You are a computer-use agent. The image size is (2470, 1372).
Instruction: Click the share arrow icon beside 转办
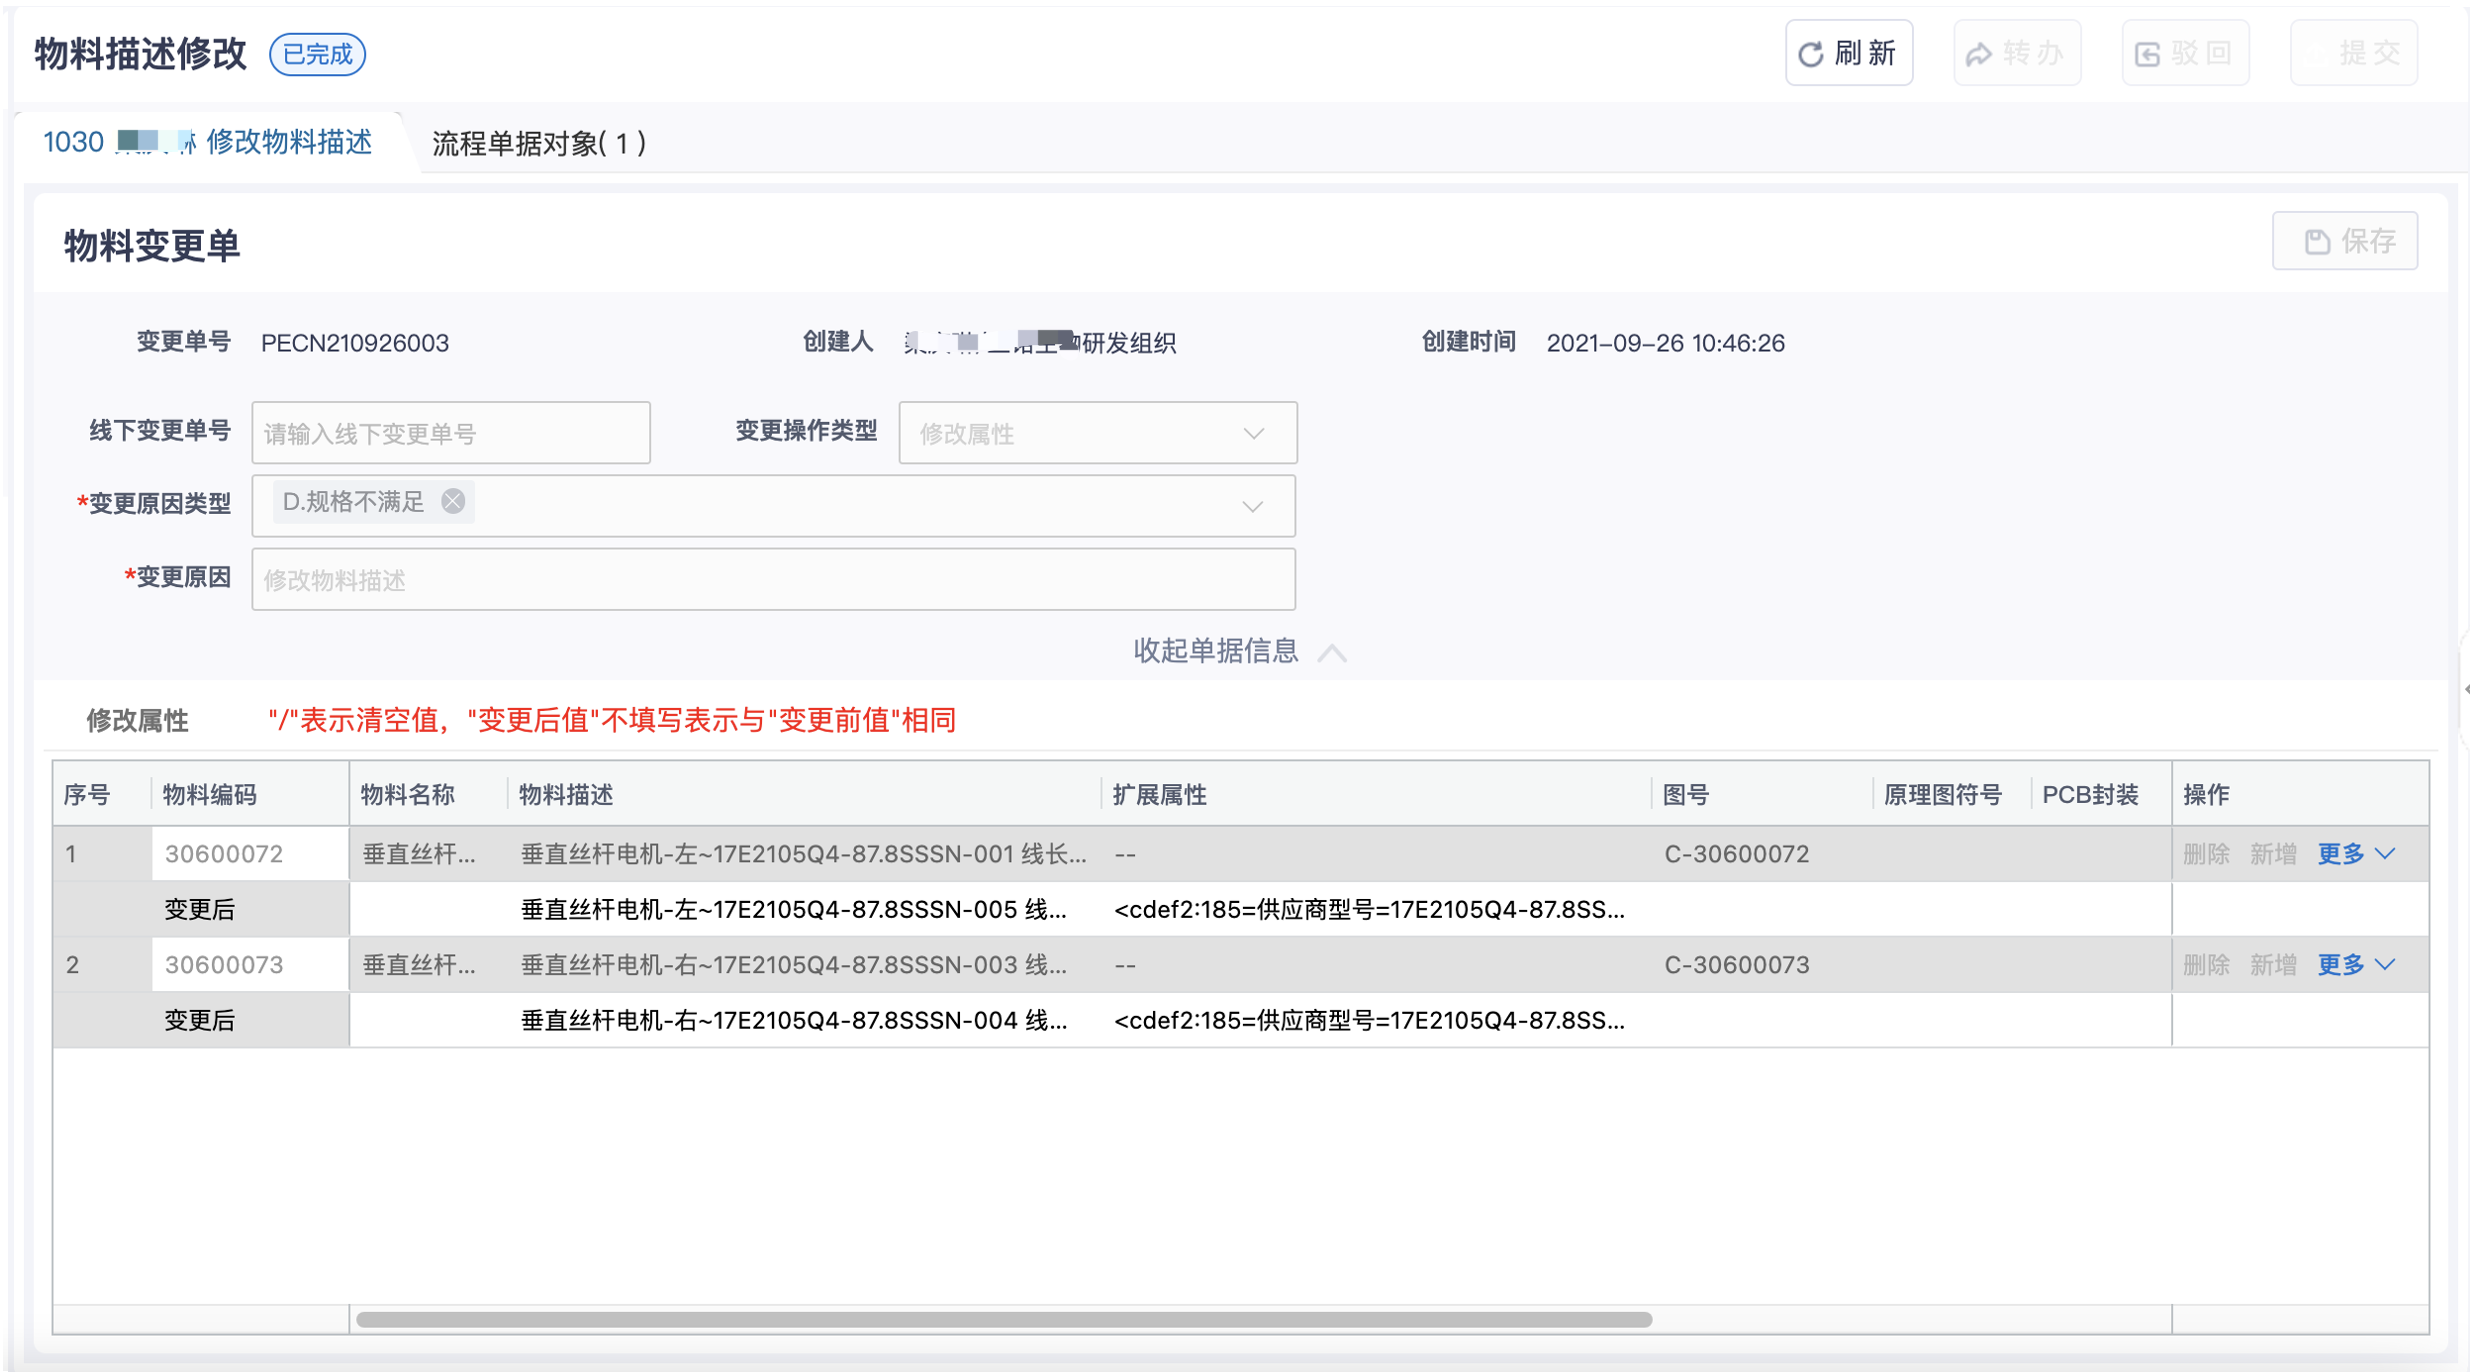[1978, 54]
